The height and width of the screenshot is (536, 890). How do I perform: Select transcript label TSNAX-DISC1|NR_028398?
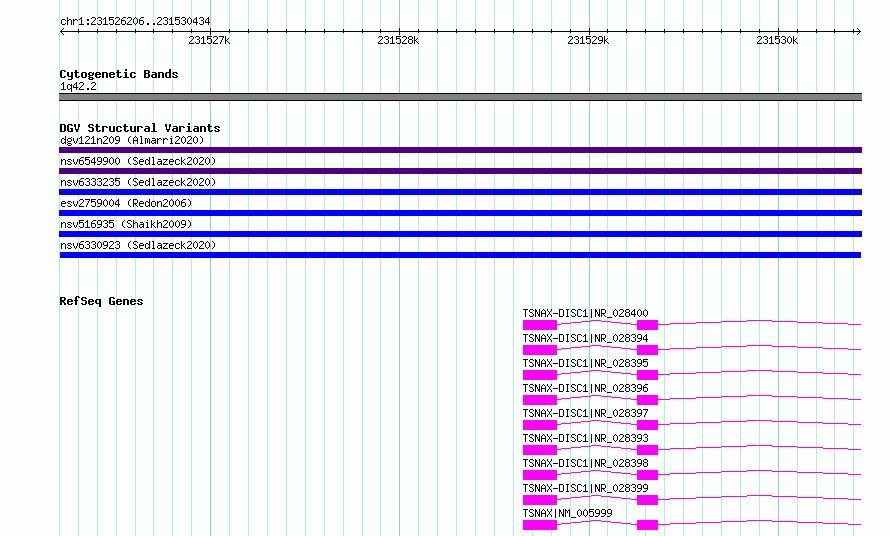585,463
